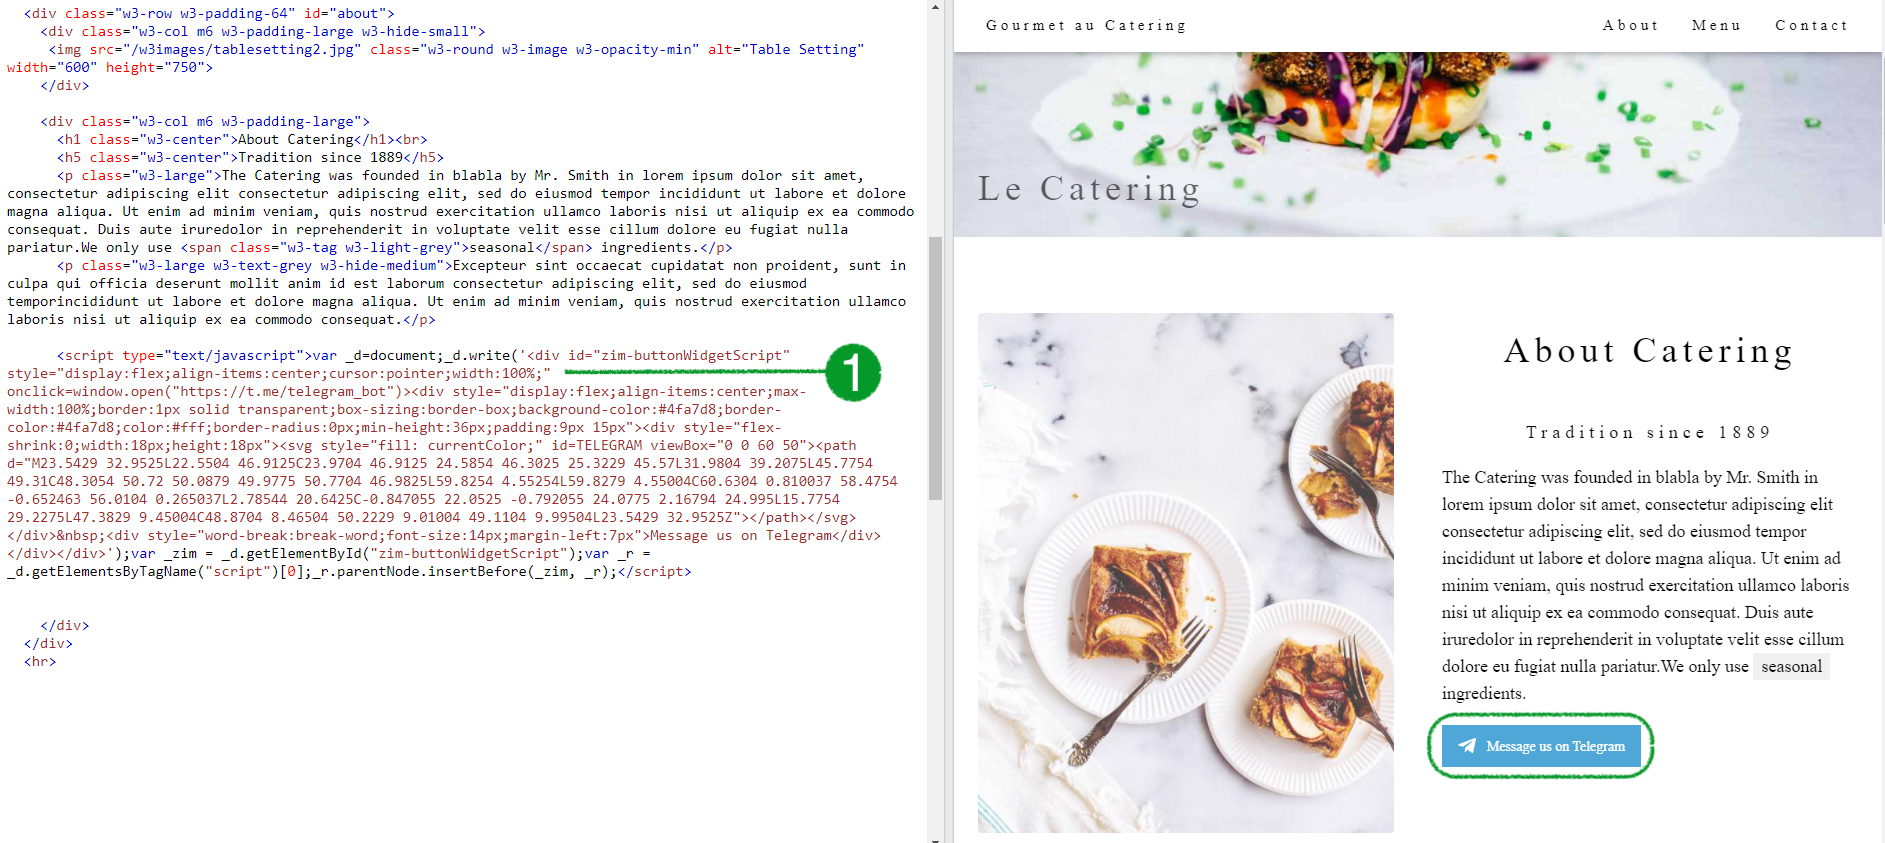Click the seasonal grey tag in paragraph

click(1791, 666)
